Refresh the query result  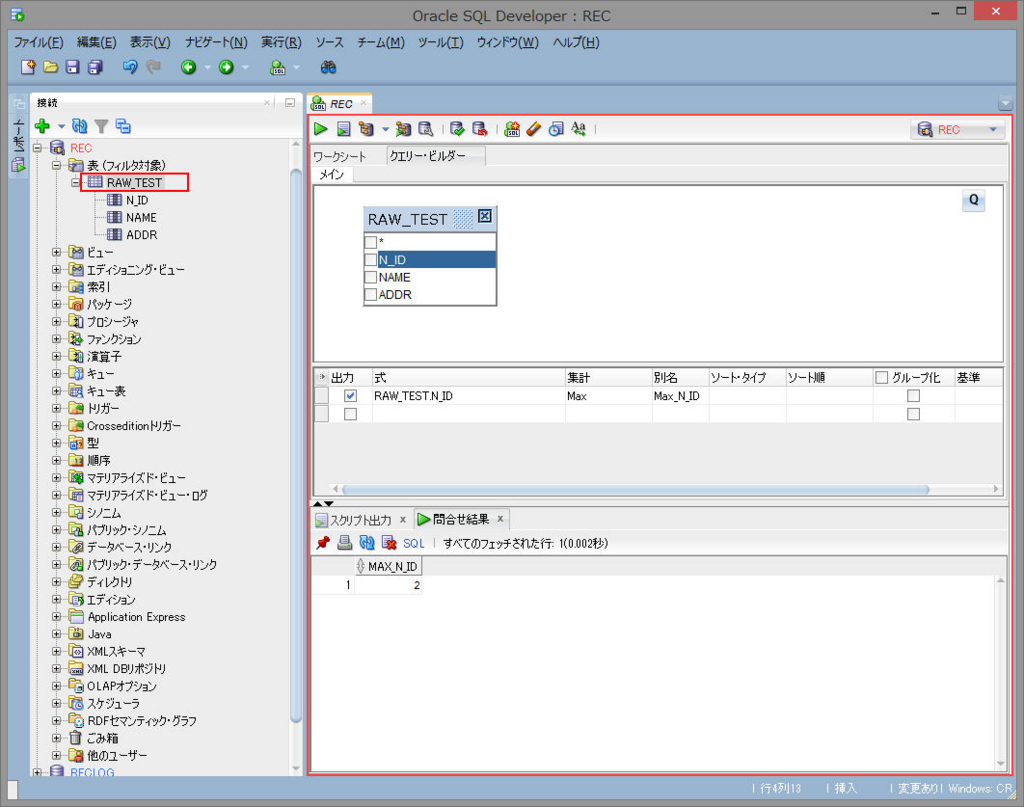(x=367, y=543)
